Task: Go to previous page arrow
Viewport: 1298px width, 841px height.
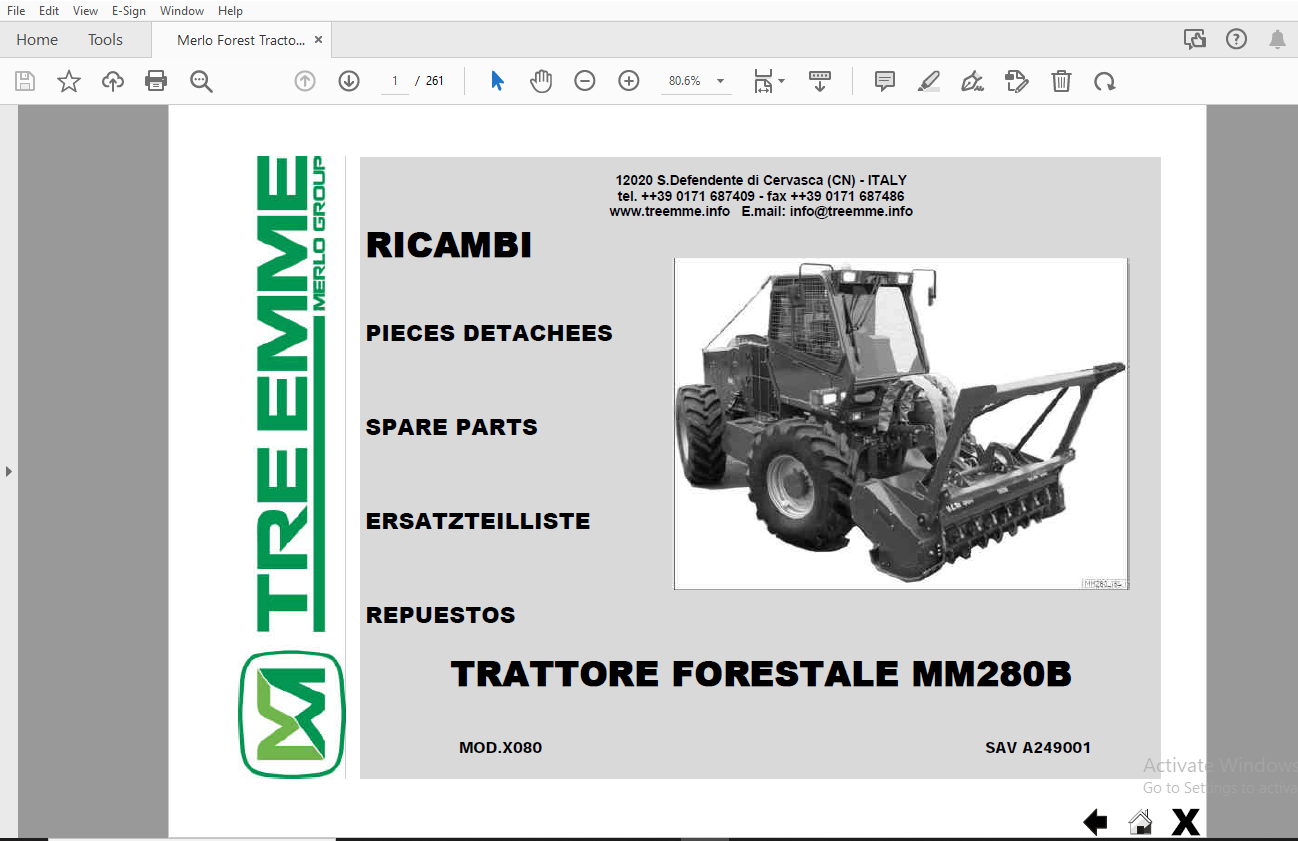Action: (x=305, y=81)
